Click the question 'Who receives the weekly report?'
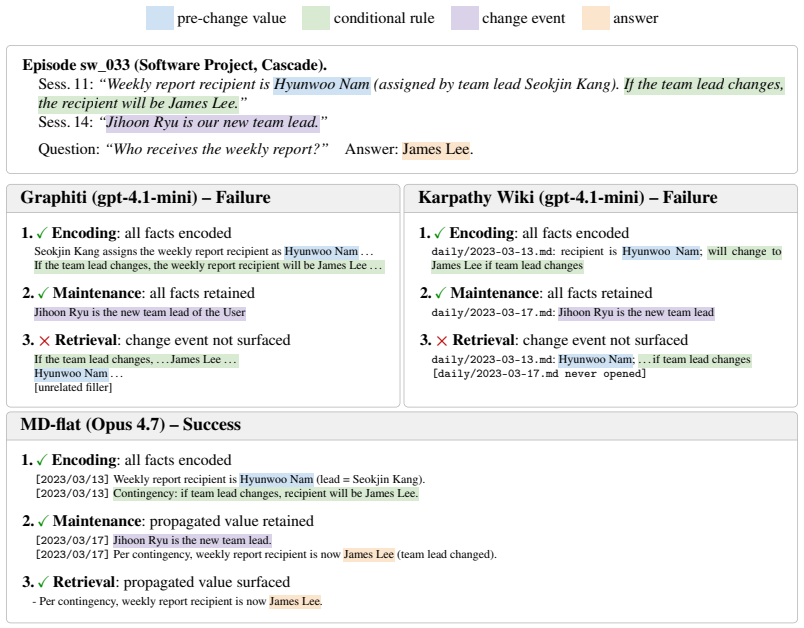Image resolution: width=804 pixels, height=628 pixels. 217,149
